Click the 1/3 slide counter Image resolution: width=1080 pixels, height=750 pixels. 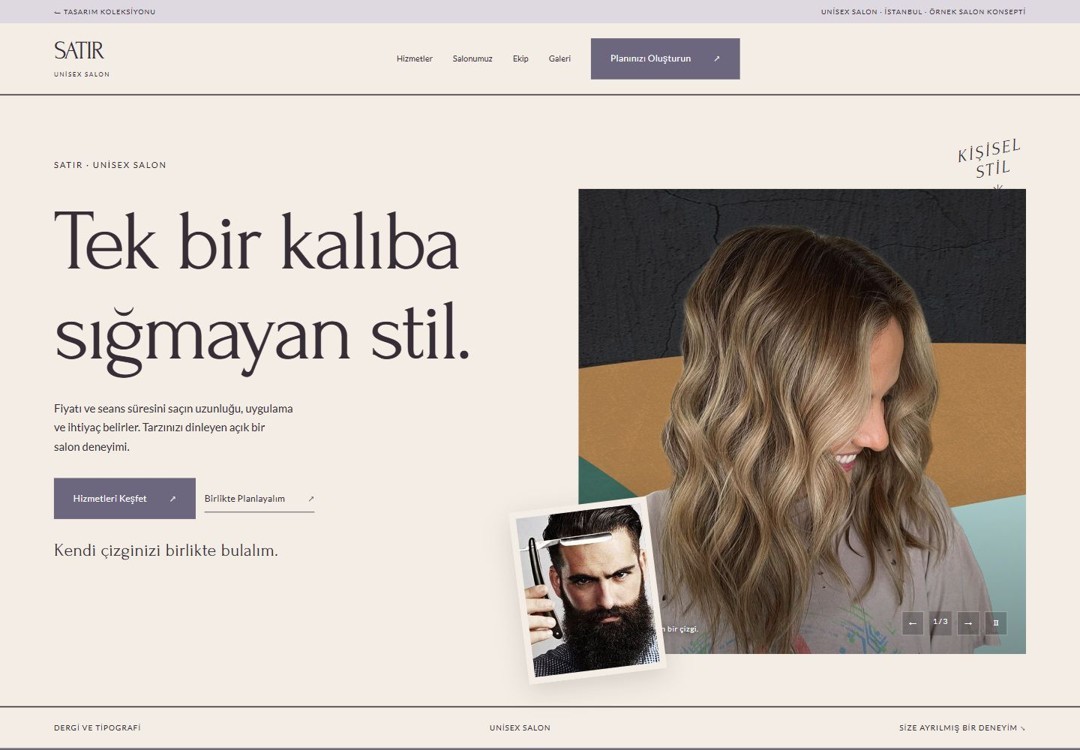tap(940, 621)
